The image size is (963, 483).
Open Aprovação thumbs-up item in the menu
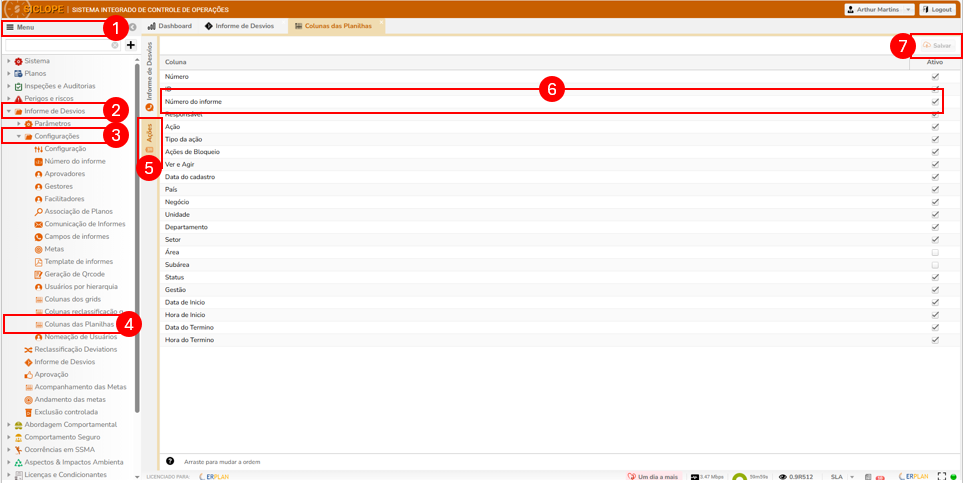[52, 374]
